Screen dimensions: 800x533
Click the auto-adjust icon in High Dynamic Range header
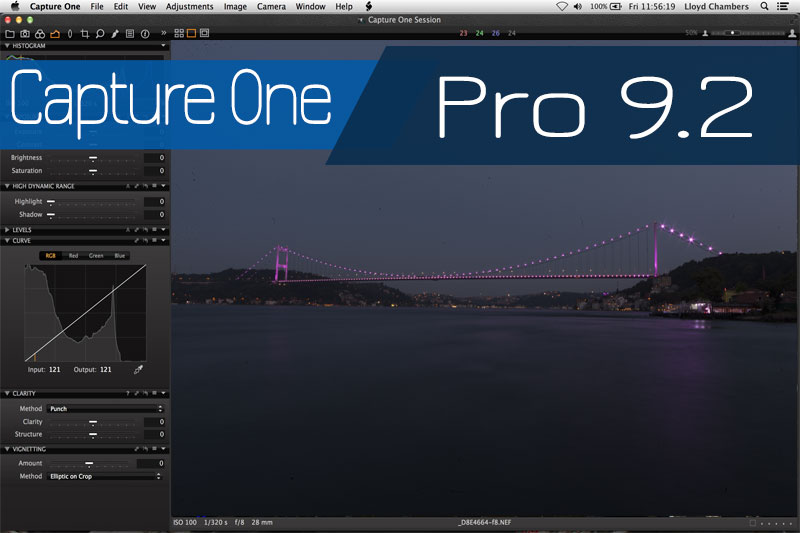point(128,186)
